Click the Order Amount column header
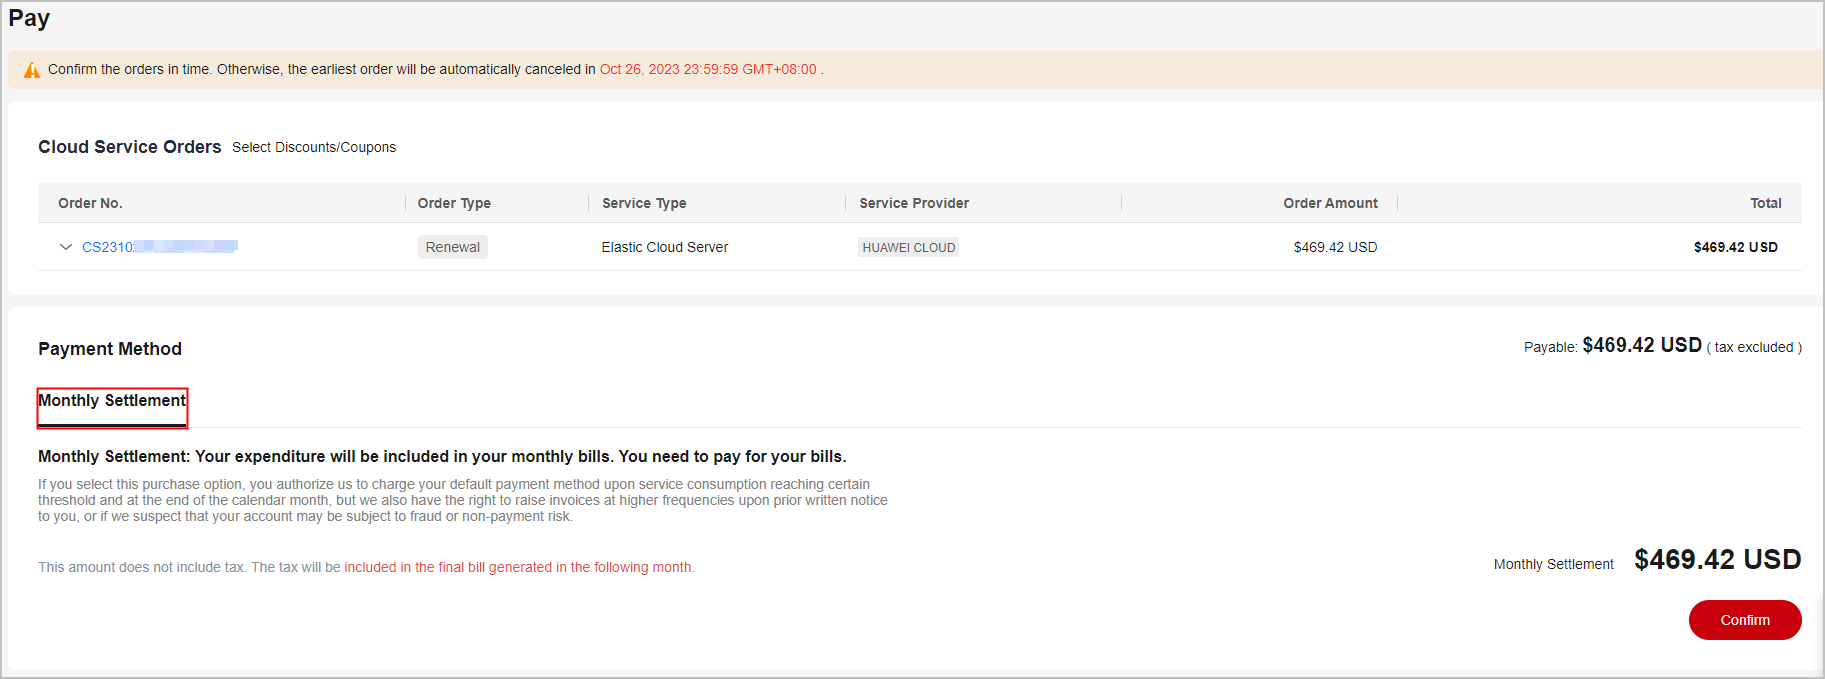This screenshot has height=679, width=1825. pos(1331,203)
